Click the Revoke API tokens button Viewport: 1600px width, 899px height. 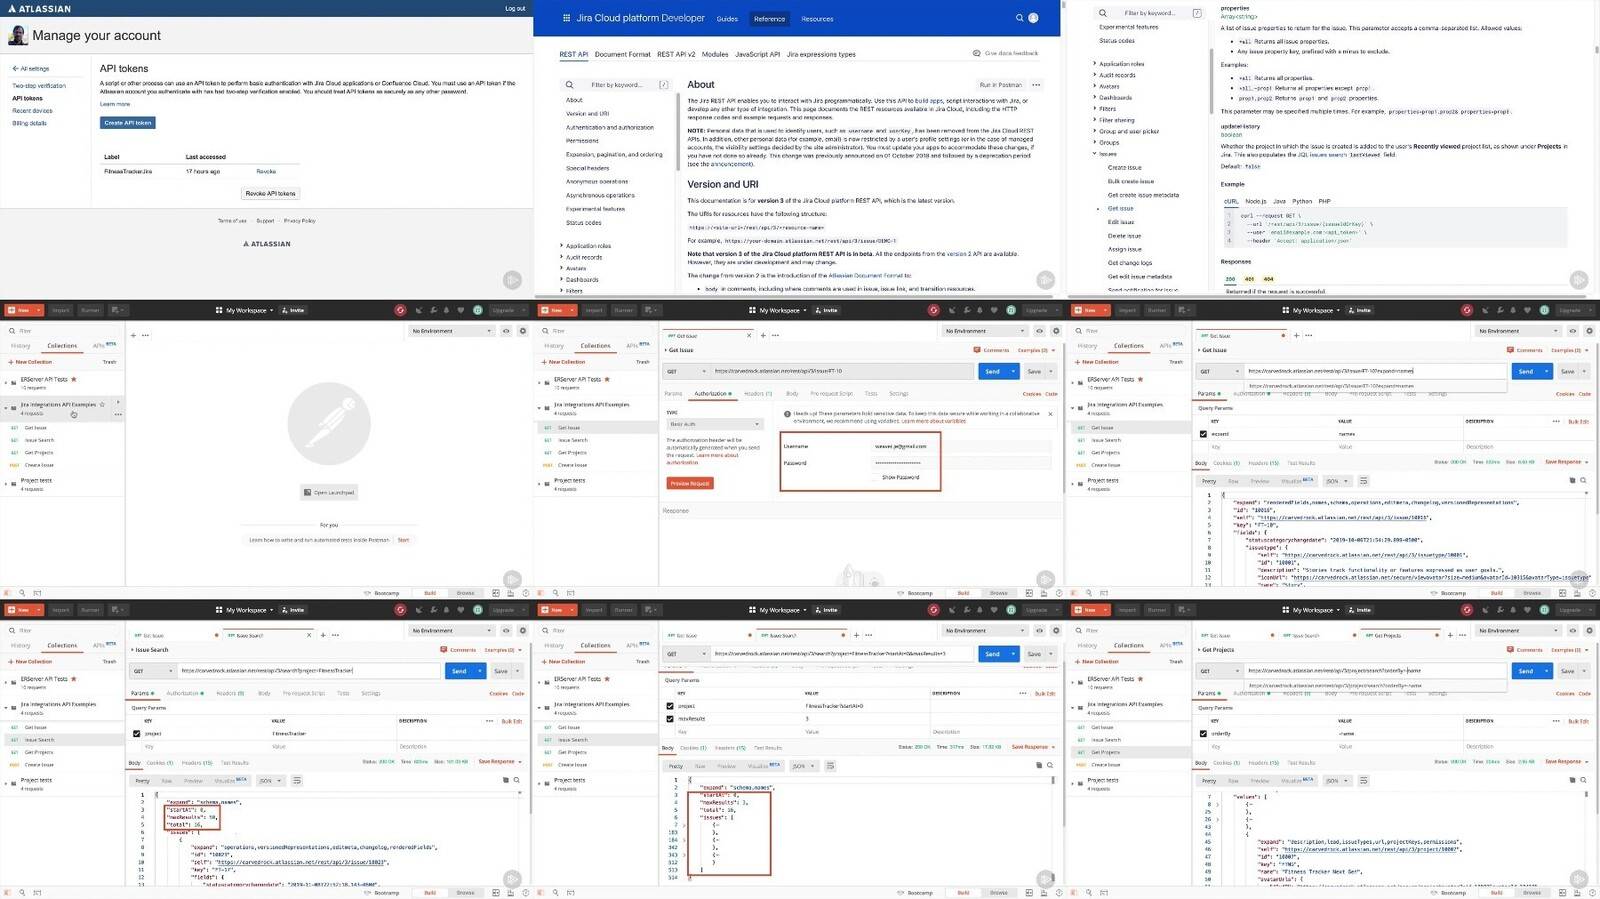(x=270, y=193)
